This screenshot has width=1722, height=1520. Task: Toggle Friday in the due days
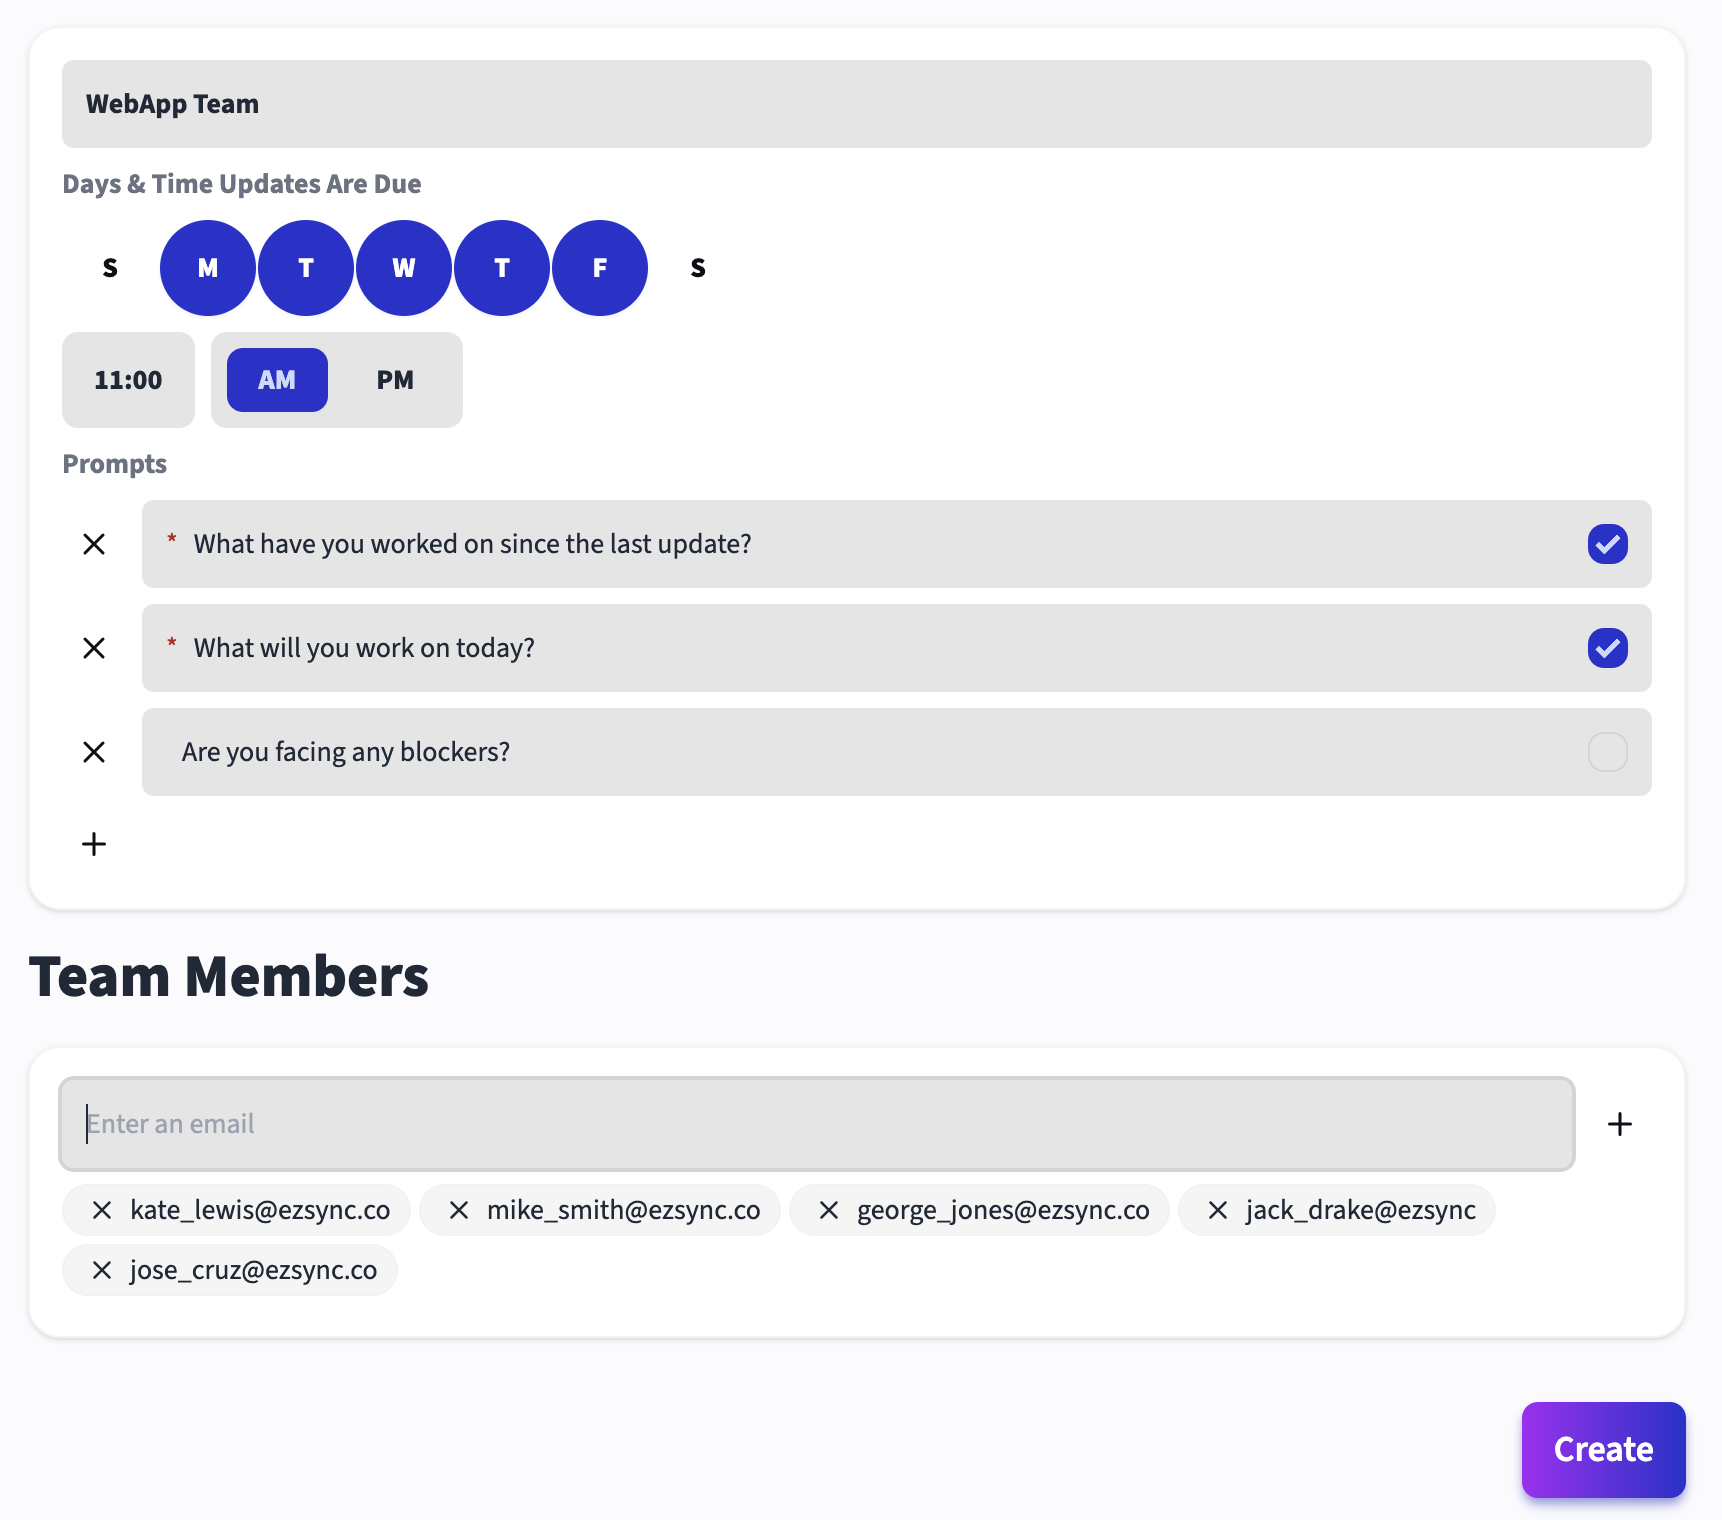coord(600,268)
